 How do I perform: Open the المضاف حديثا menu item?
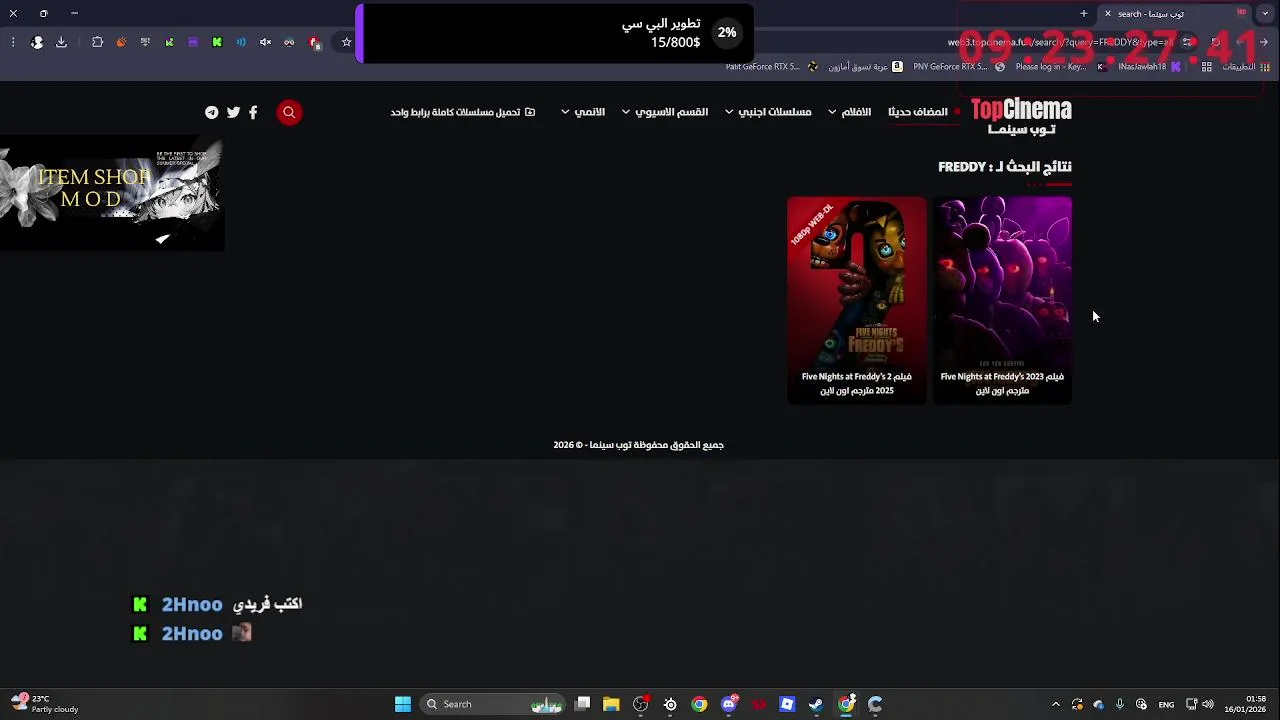[917, 112]
